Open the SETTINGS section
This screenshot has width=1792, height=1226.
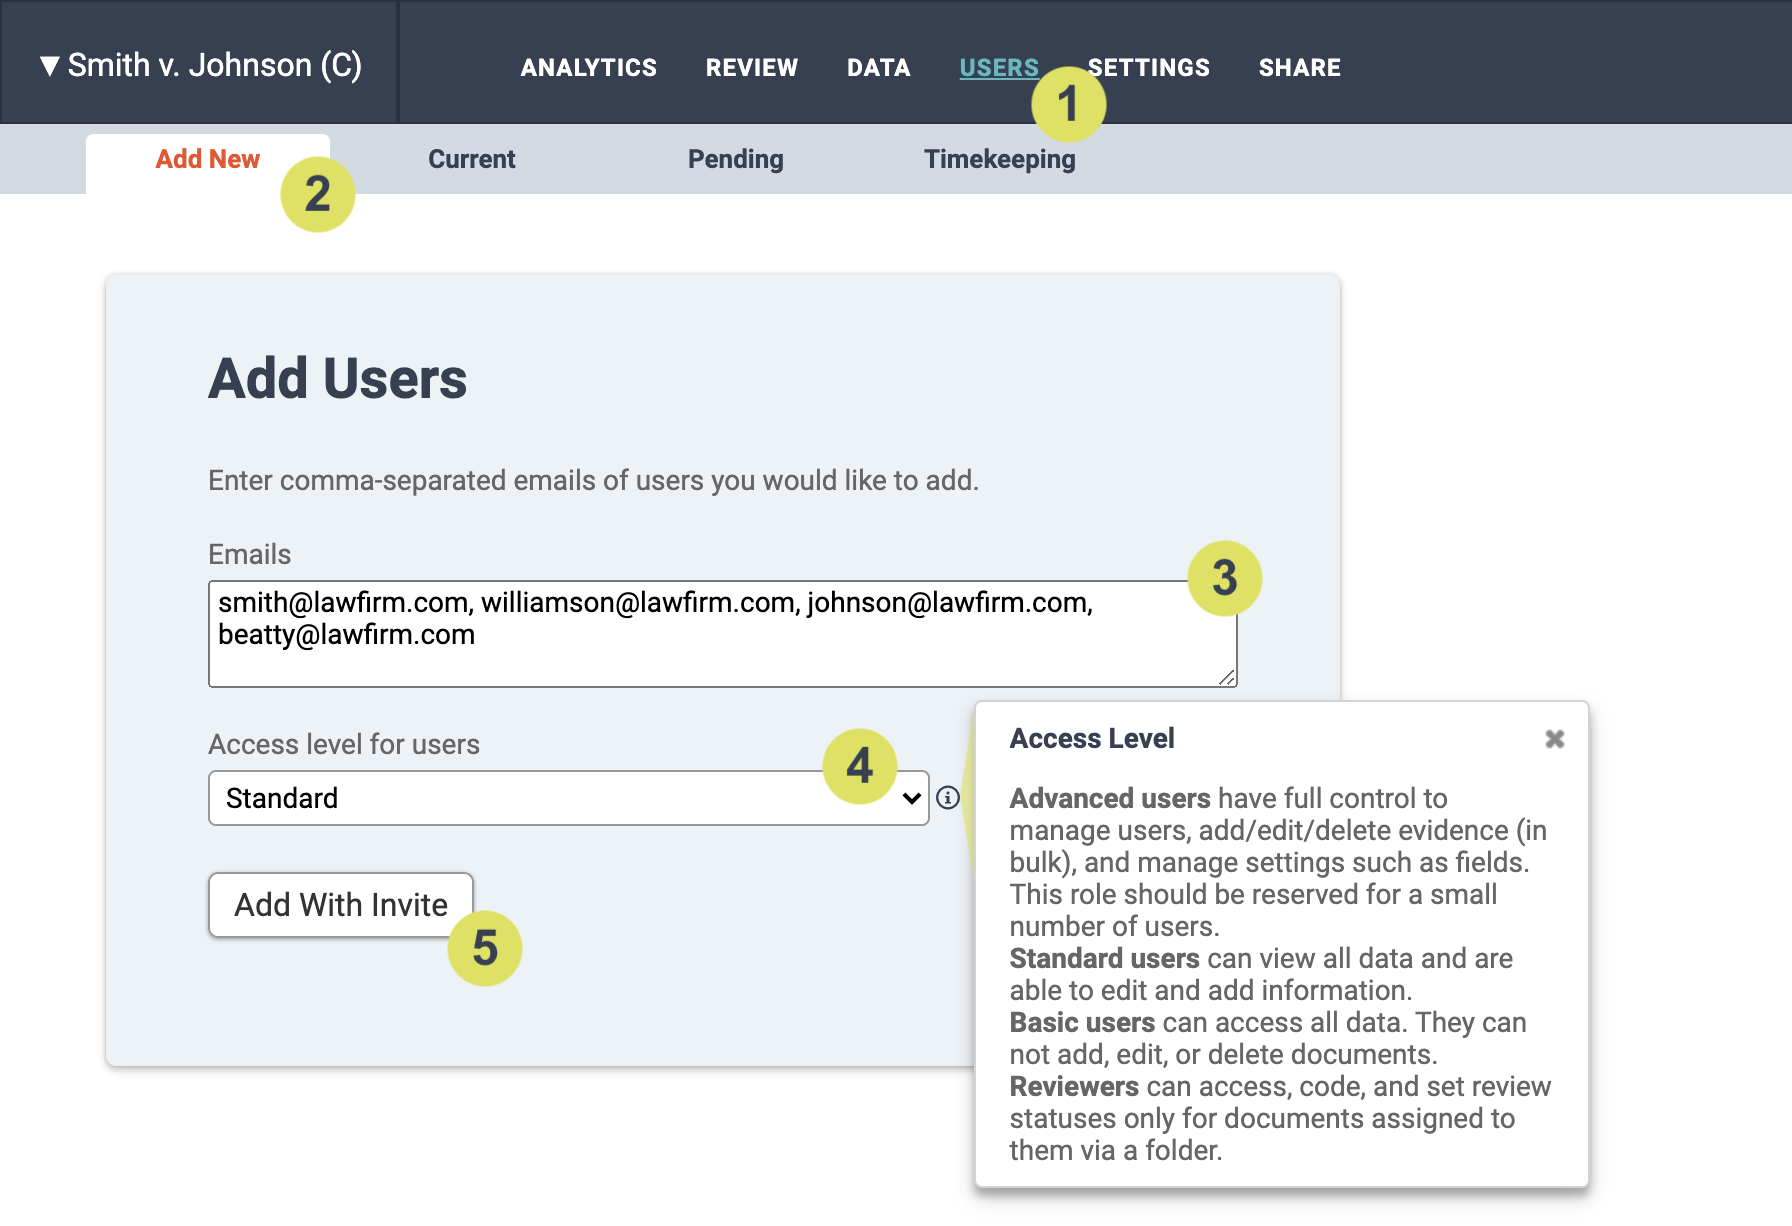1149,67
